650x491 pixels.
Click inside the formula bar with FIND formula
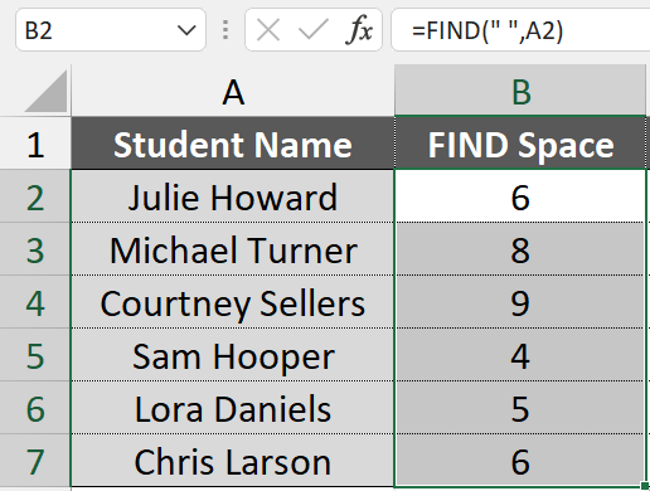click(518, 31)
